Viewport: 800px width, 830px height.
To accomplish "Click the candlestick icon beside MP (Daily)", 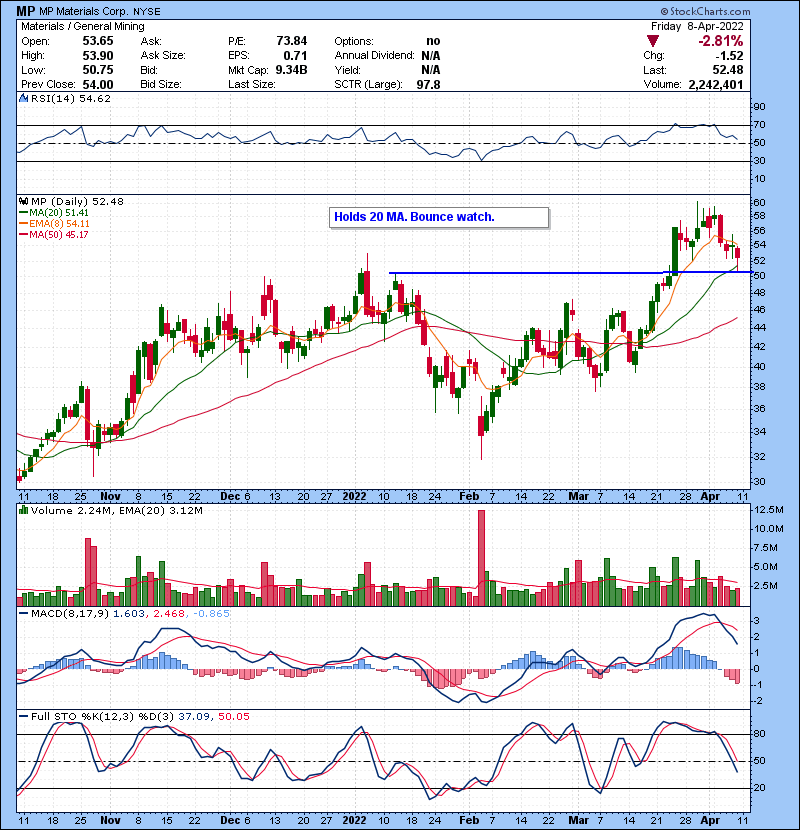I will 23,201.
